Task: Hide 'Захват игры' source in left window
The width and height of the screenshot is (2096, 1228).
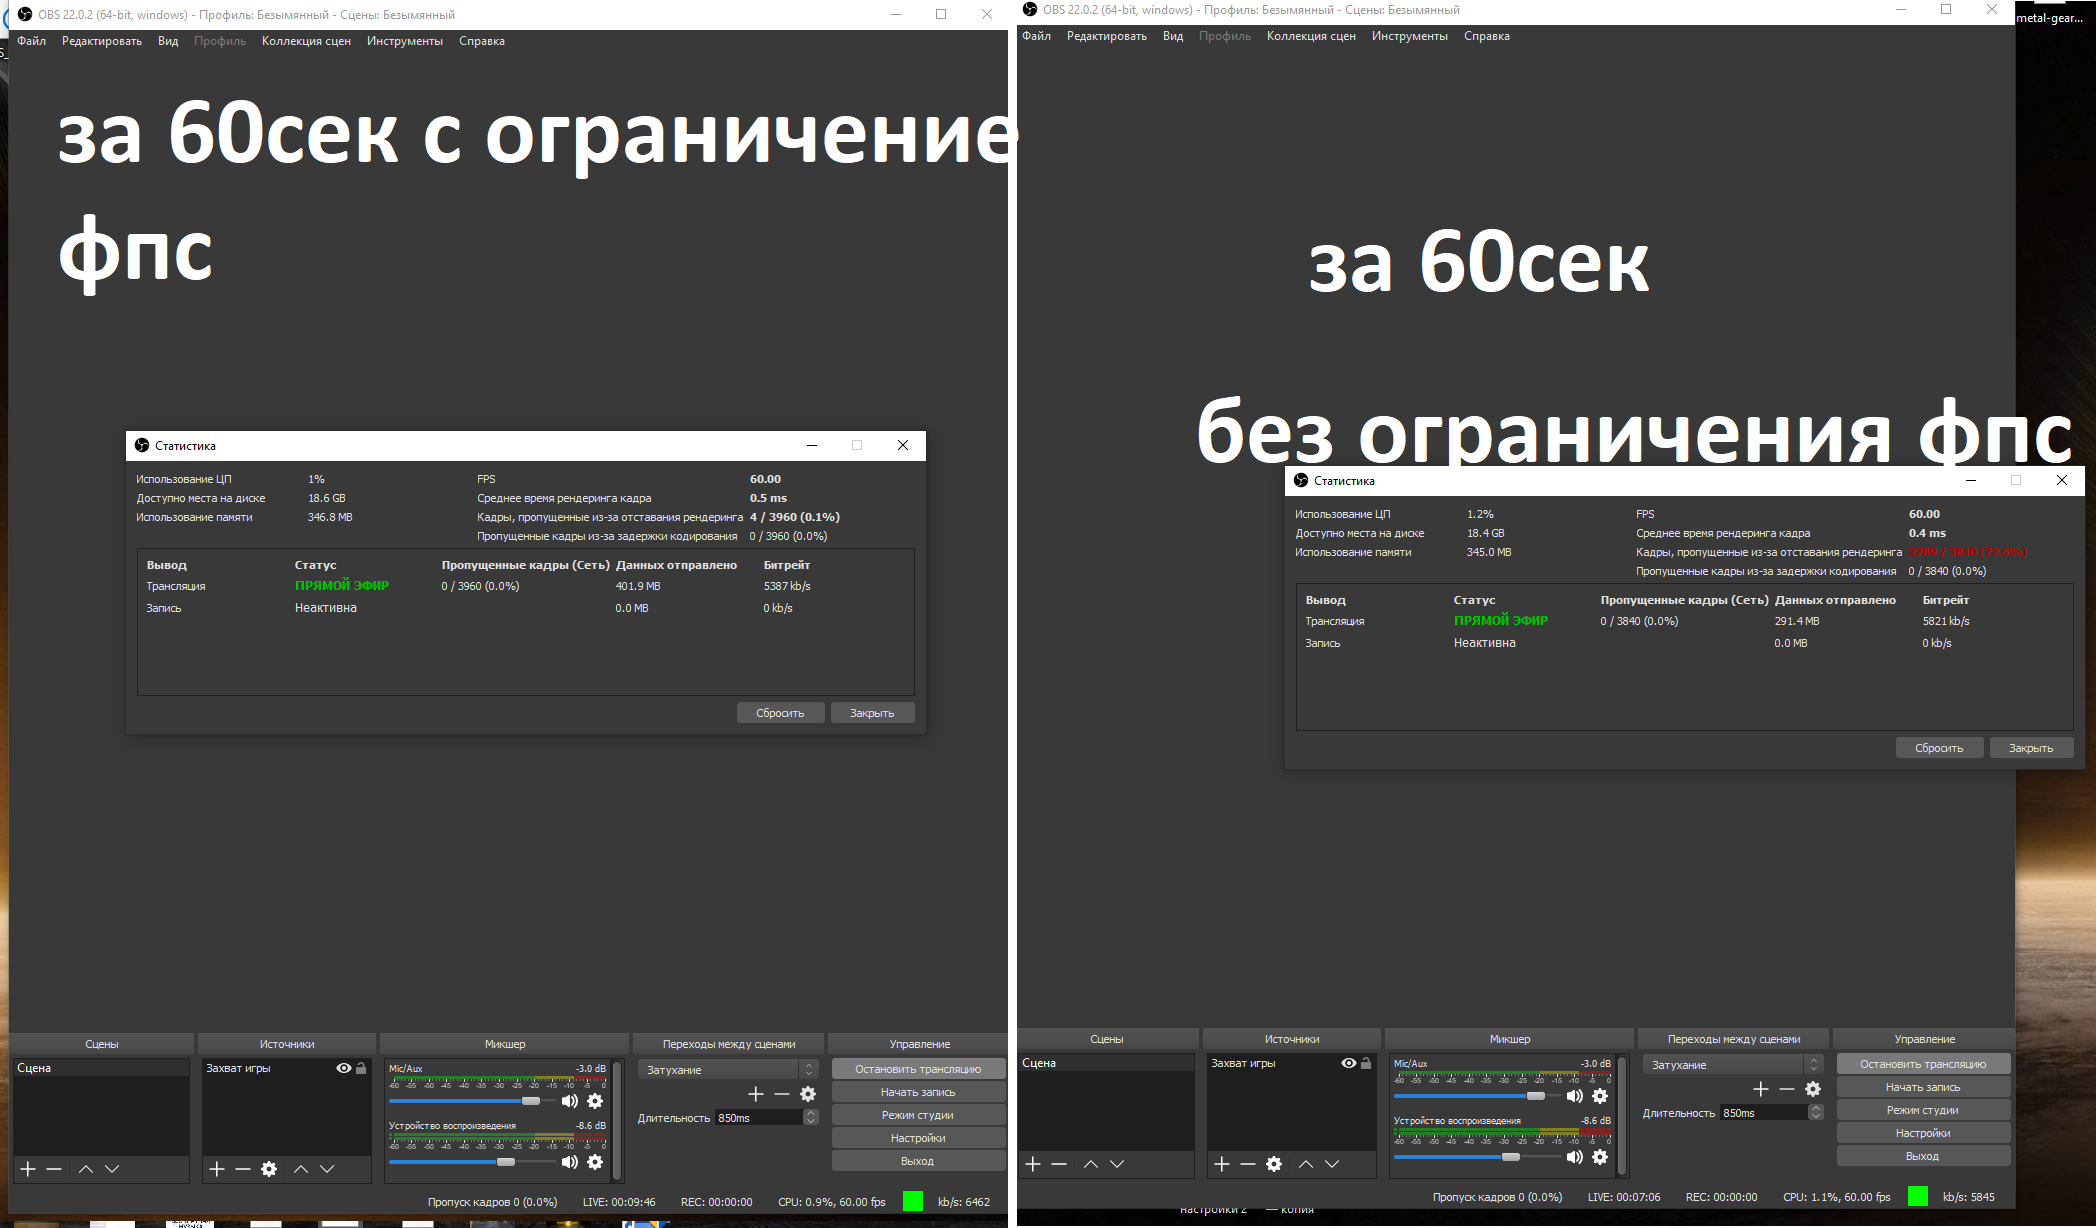Action: [344, 1068]
